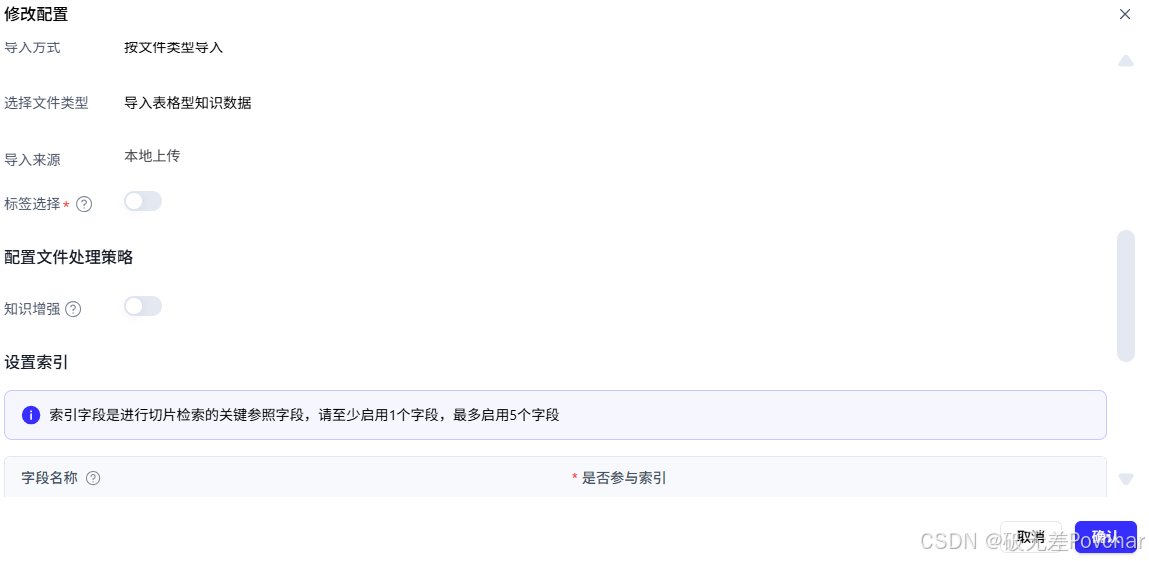
Task: Confirm changes with the 确认 button
Action: [1105, 537]
